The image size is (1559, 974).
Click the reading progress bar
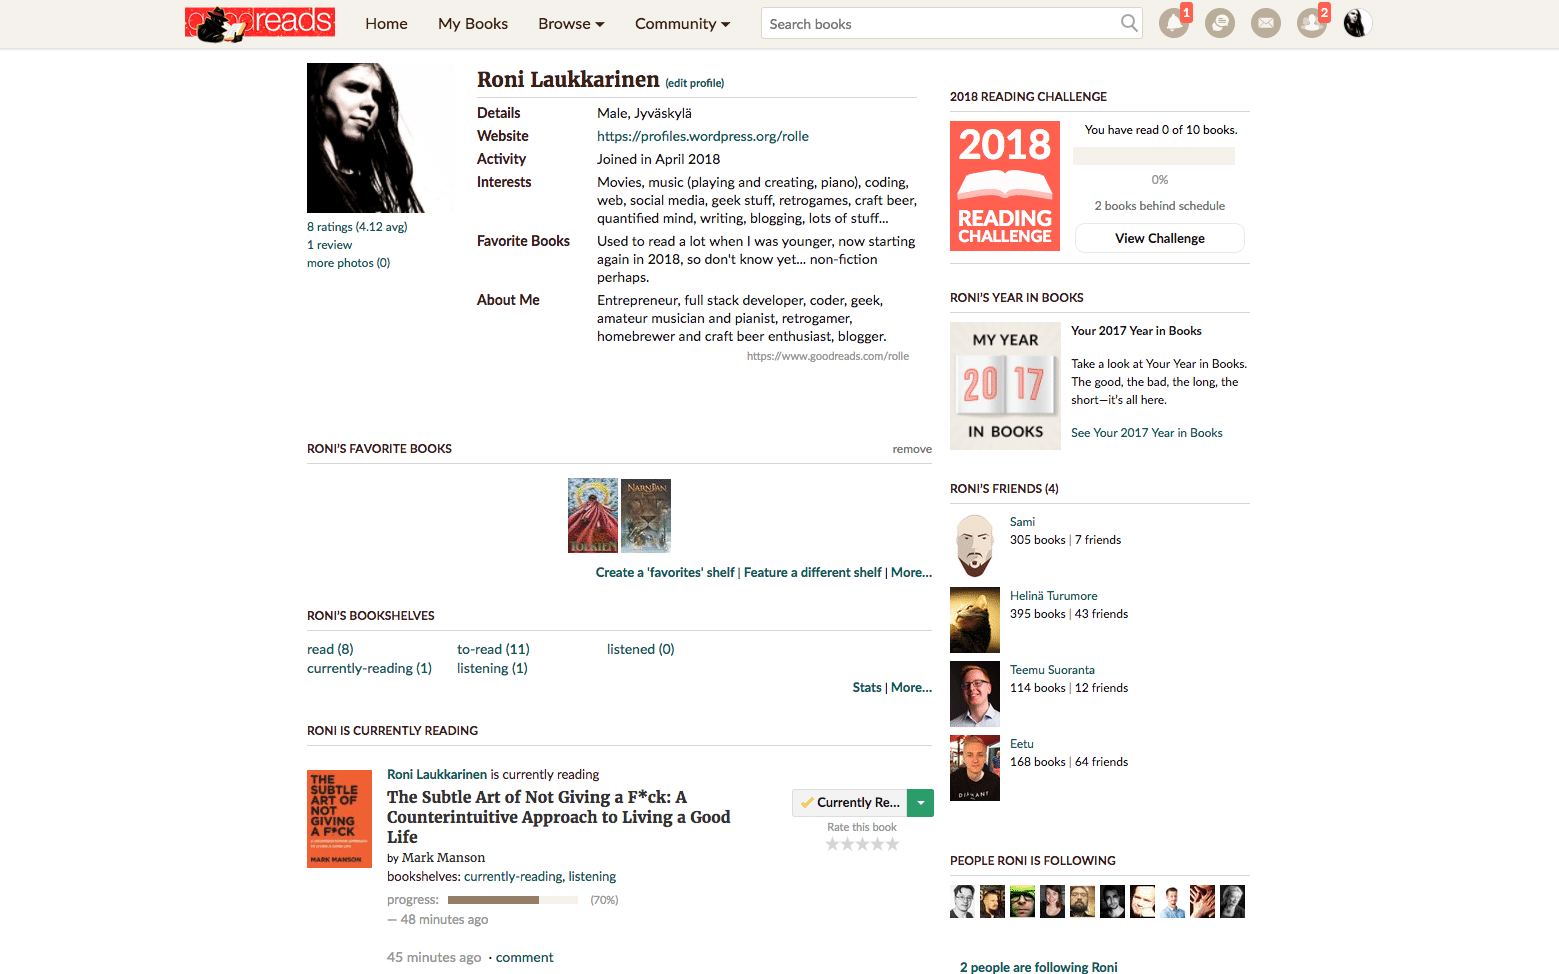coord(513,900)
